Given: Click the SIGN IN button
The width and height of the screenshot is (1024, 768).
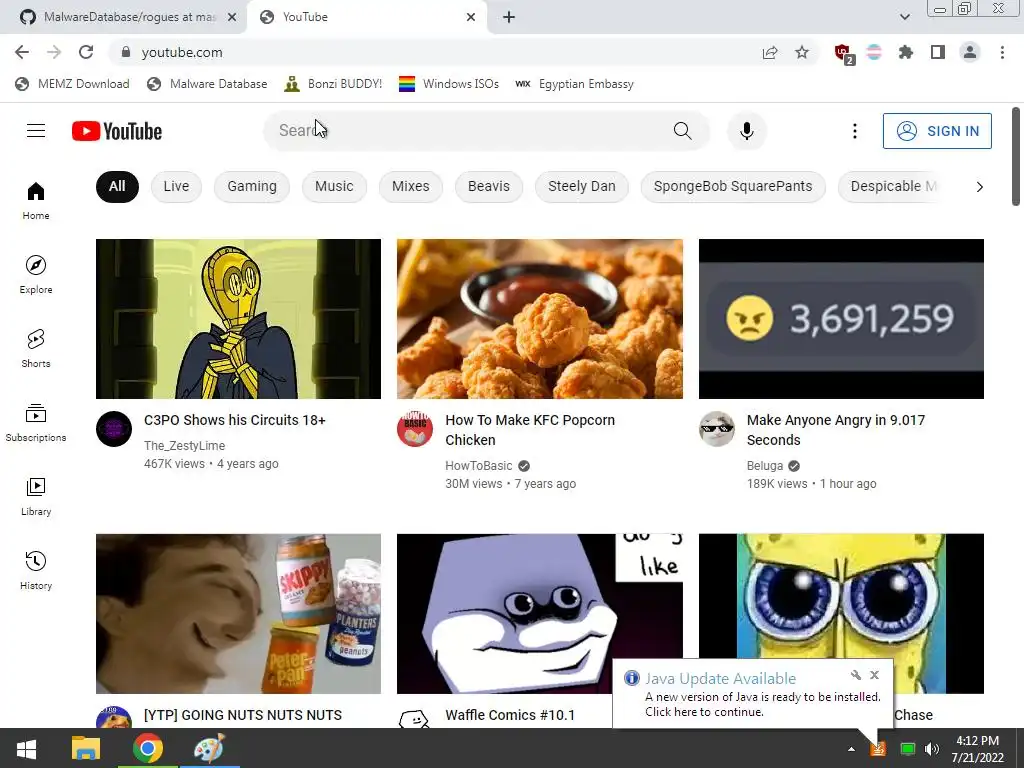Looking at the screenshot, I should pos(937,131).
